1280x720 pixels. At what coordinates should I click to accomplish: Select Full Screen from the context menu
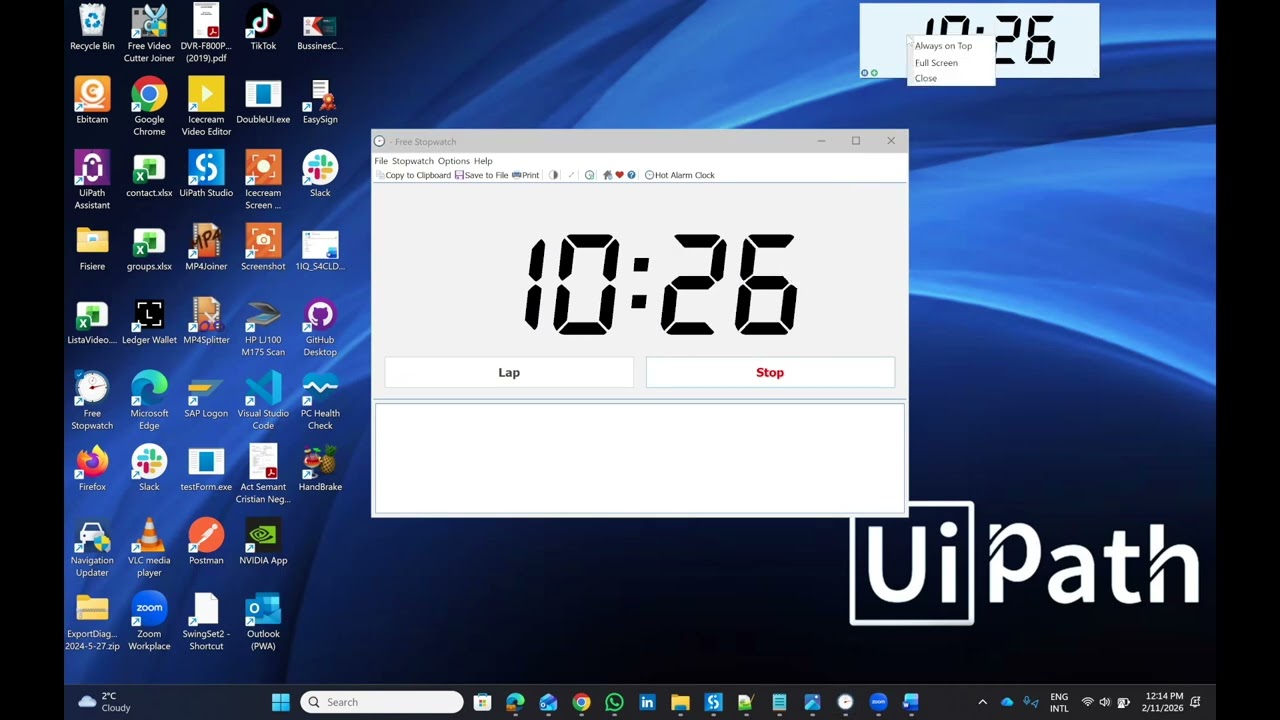tap(950, 63)
